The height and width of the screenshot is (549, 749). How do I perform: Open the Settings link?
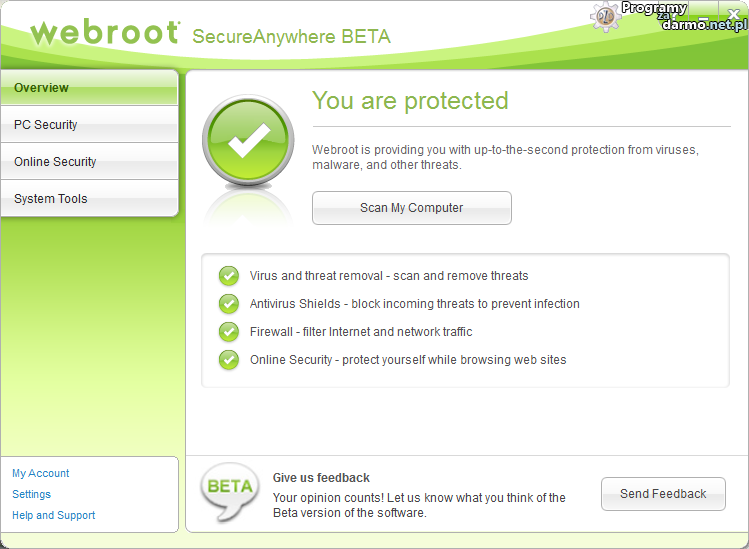pyautogui.click(x=32, y=494)
